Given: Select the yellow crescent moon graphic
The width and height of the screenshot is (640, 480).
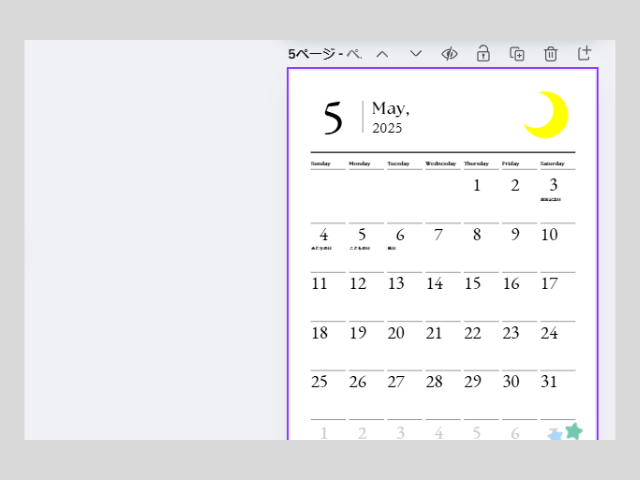Looking at the screenshot, I should click(x=546, y=115).
